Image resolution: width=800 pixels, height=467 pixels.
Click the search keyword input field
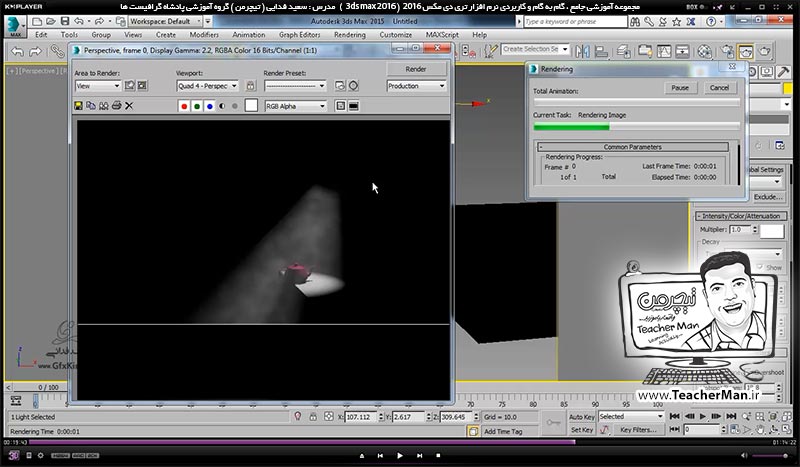[x=576, y=21]
